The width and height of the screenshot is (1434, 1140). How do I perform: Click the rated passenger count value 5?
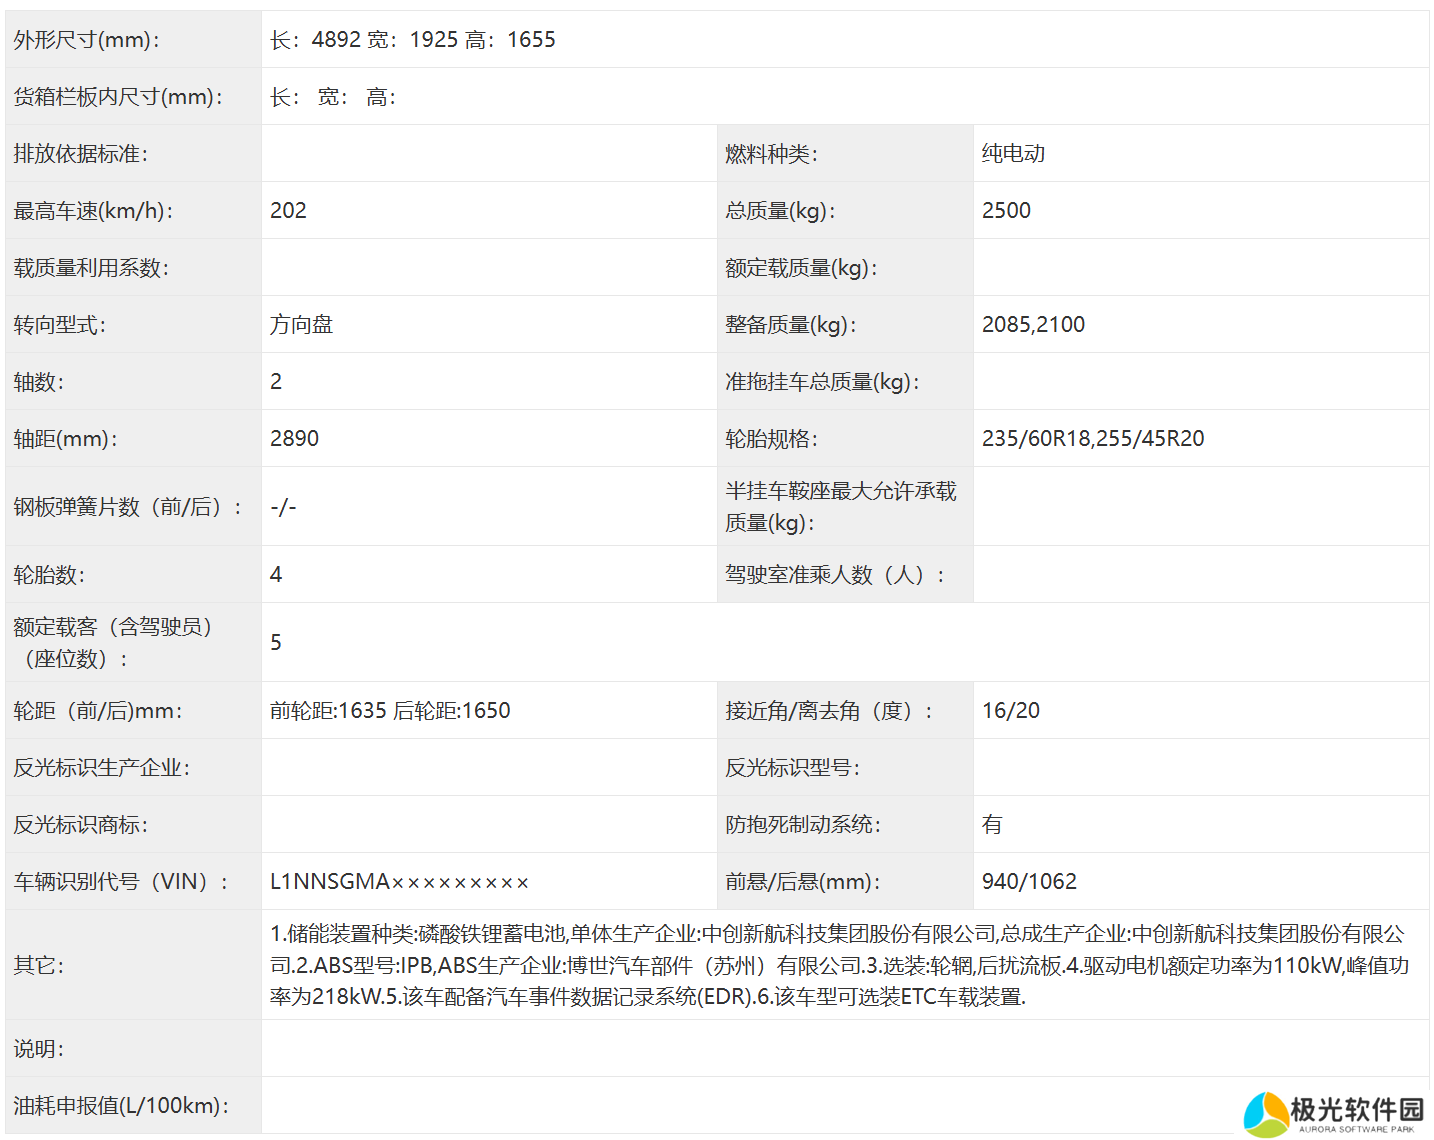(276, 643)
